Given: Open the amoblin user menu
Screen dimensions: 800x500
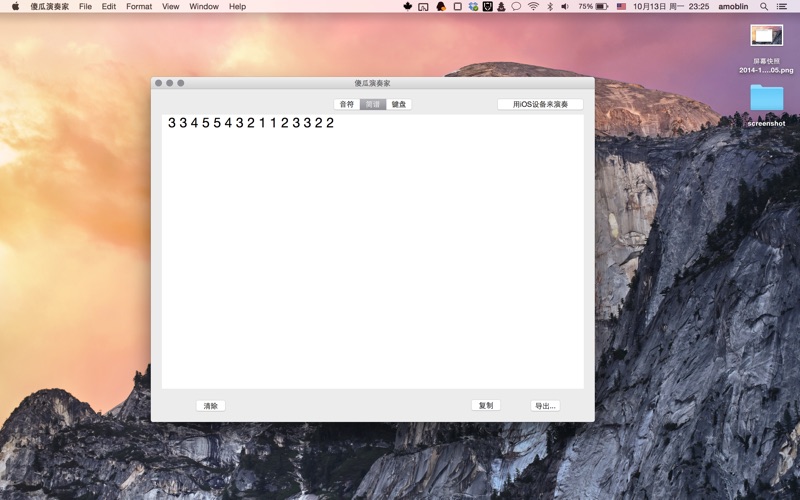Looking at the screenshot, I should (733, 6).
